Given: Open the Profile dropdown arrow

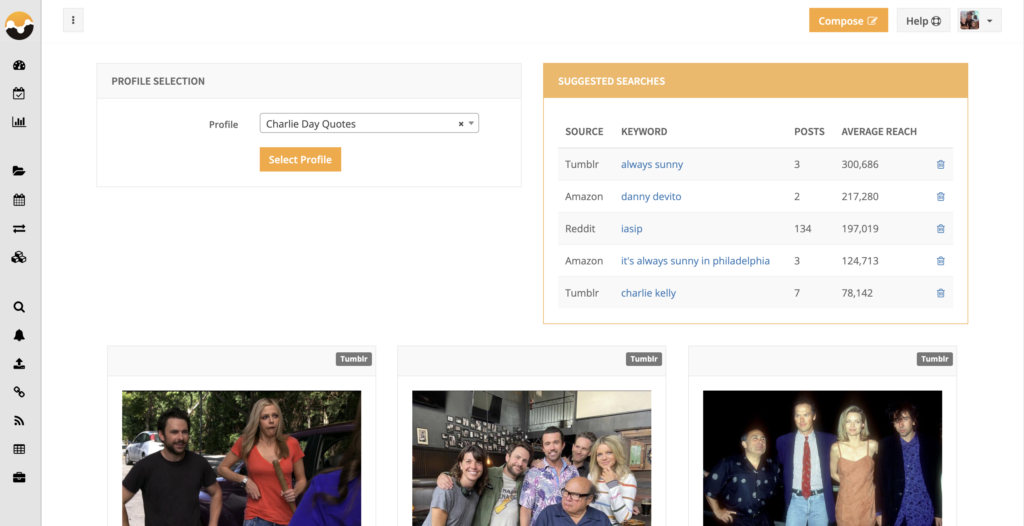Looking at the screenshot, I should [x=472, y=123].
